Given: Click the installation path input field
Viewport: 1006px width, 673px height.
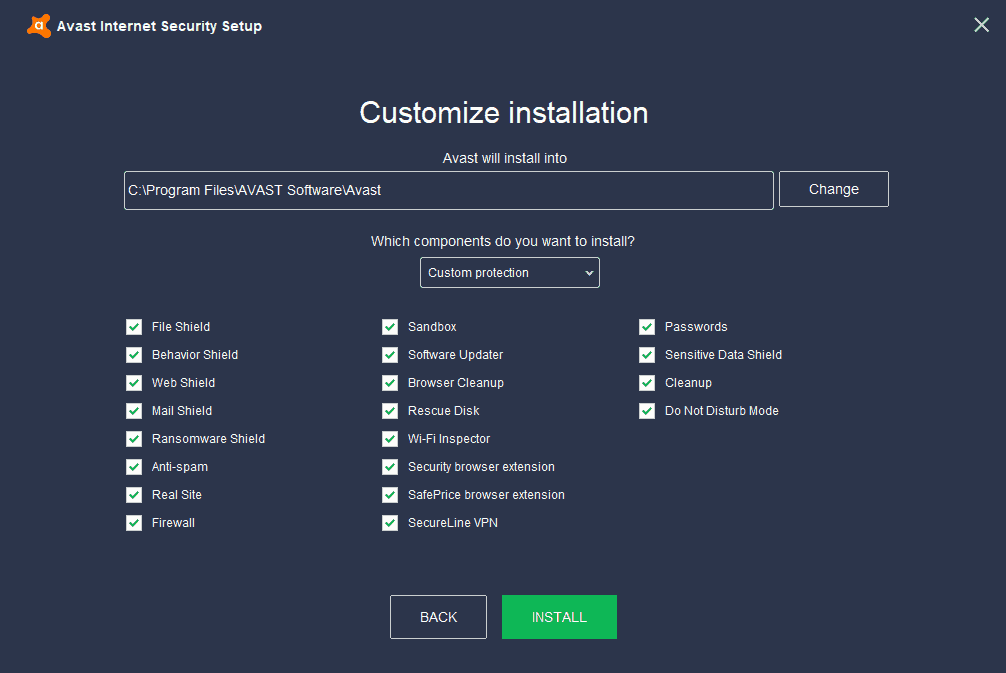Looking at the screenshot, I should 448,190.
